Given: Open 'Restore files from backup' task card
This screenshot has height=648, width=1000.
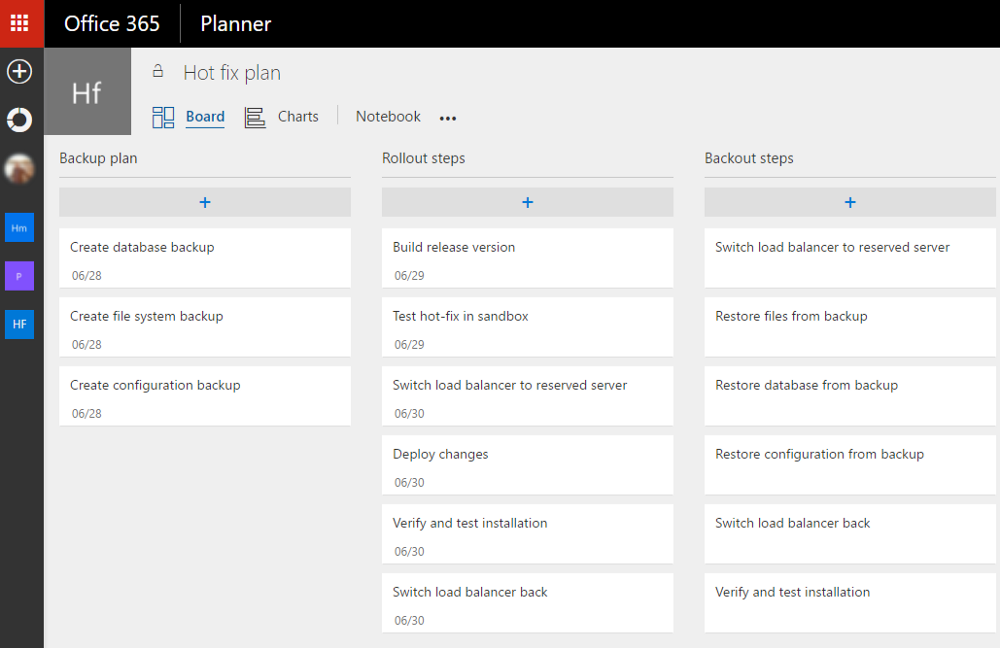Looking at the screenshot, I should (850, 326).
